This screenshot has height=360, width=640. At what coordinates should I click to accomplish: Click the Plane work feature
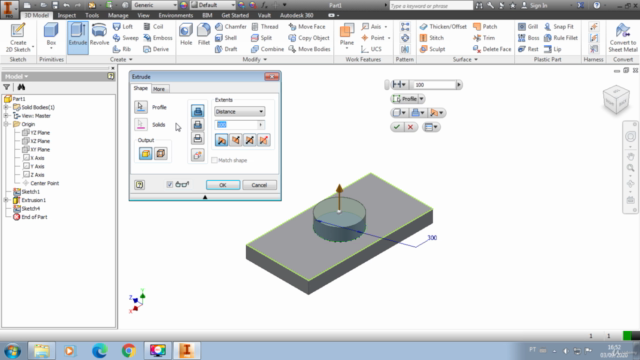pos(347,35)
